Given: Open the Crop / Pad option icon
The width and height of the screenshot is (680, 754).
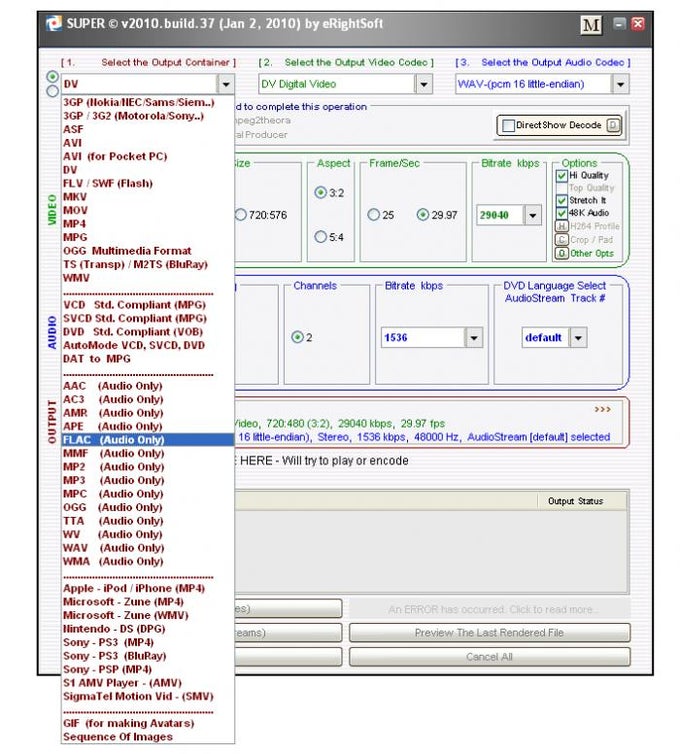Looking at the screenshot, I should click(x=561, y=239).
